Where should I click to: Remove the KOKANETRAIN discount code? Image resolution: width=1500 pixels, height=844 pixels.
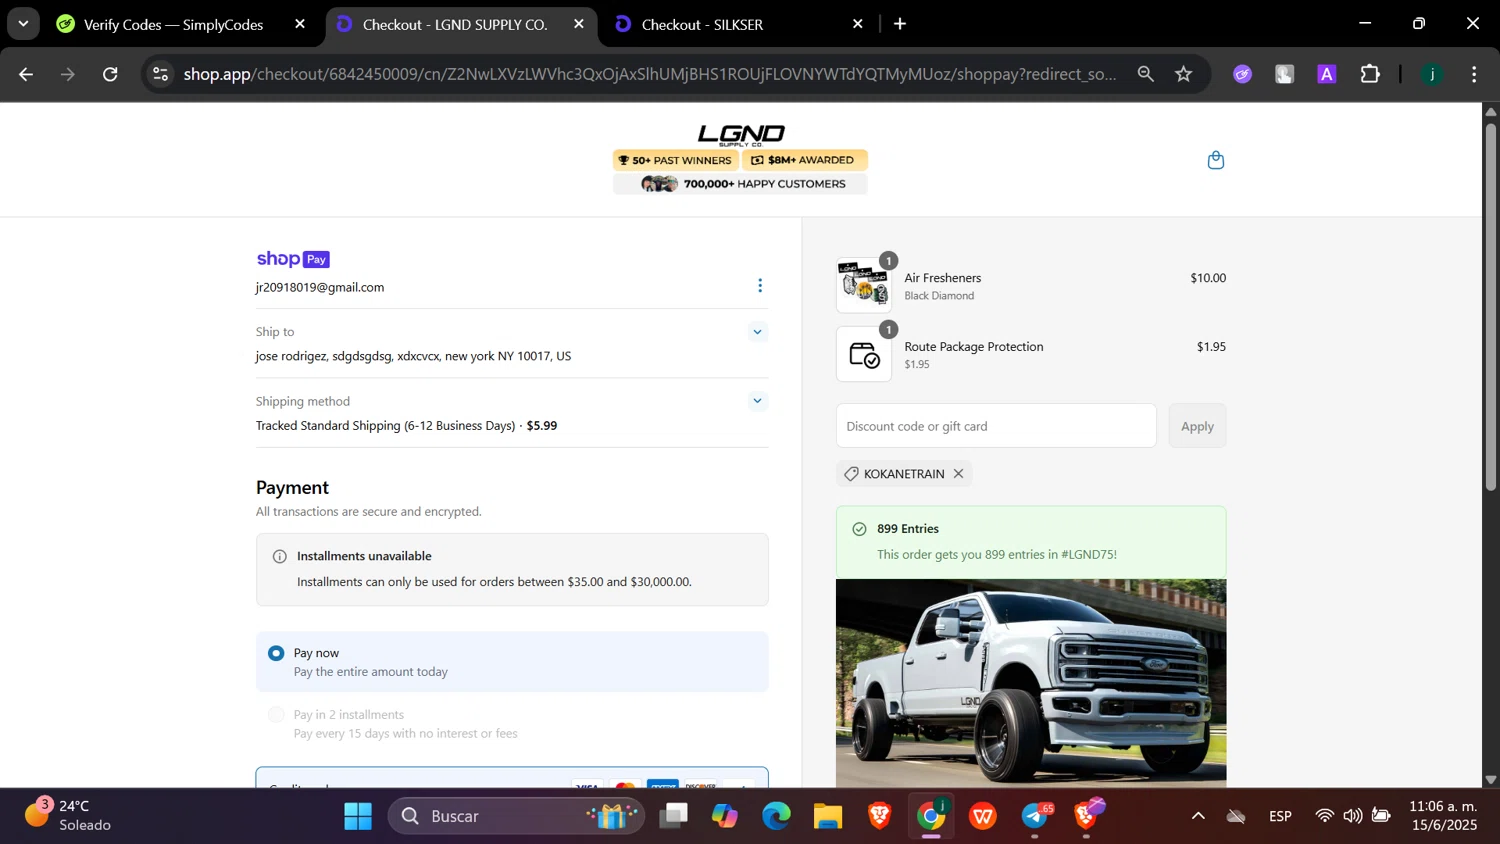[958, 474]
